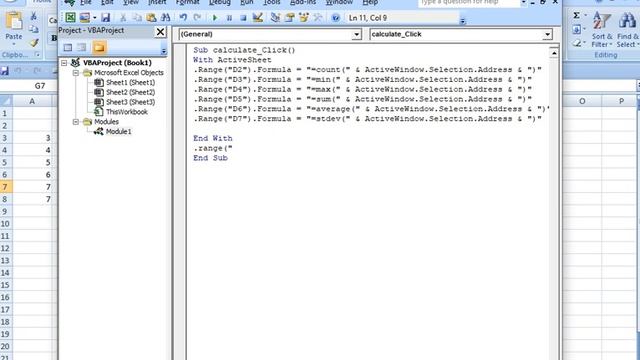Collapse Microsoft Excel Objects folder node
The image size is (640, 360).
tap(76, 73)
